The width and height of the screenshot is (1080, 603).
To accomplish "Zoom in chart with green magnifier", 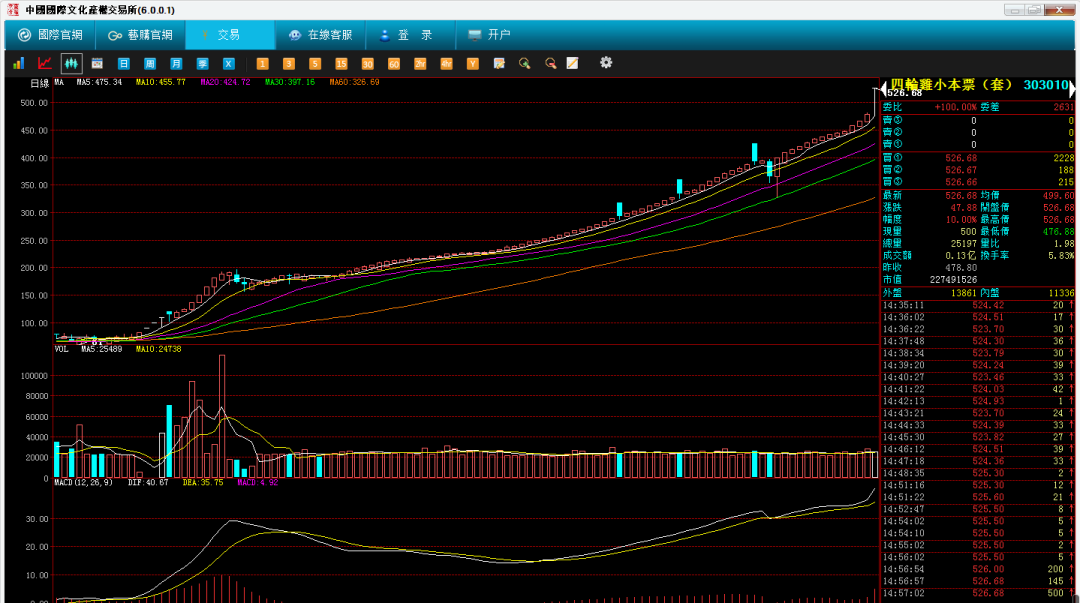I will pyautogui.click(x=525, y=63).
